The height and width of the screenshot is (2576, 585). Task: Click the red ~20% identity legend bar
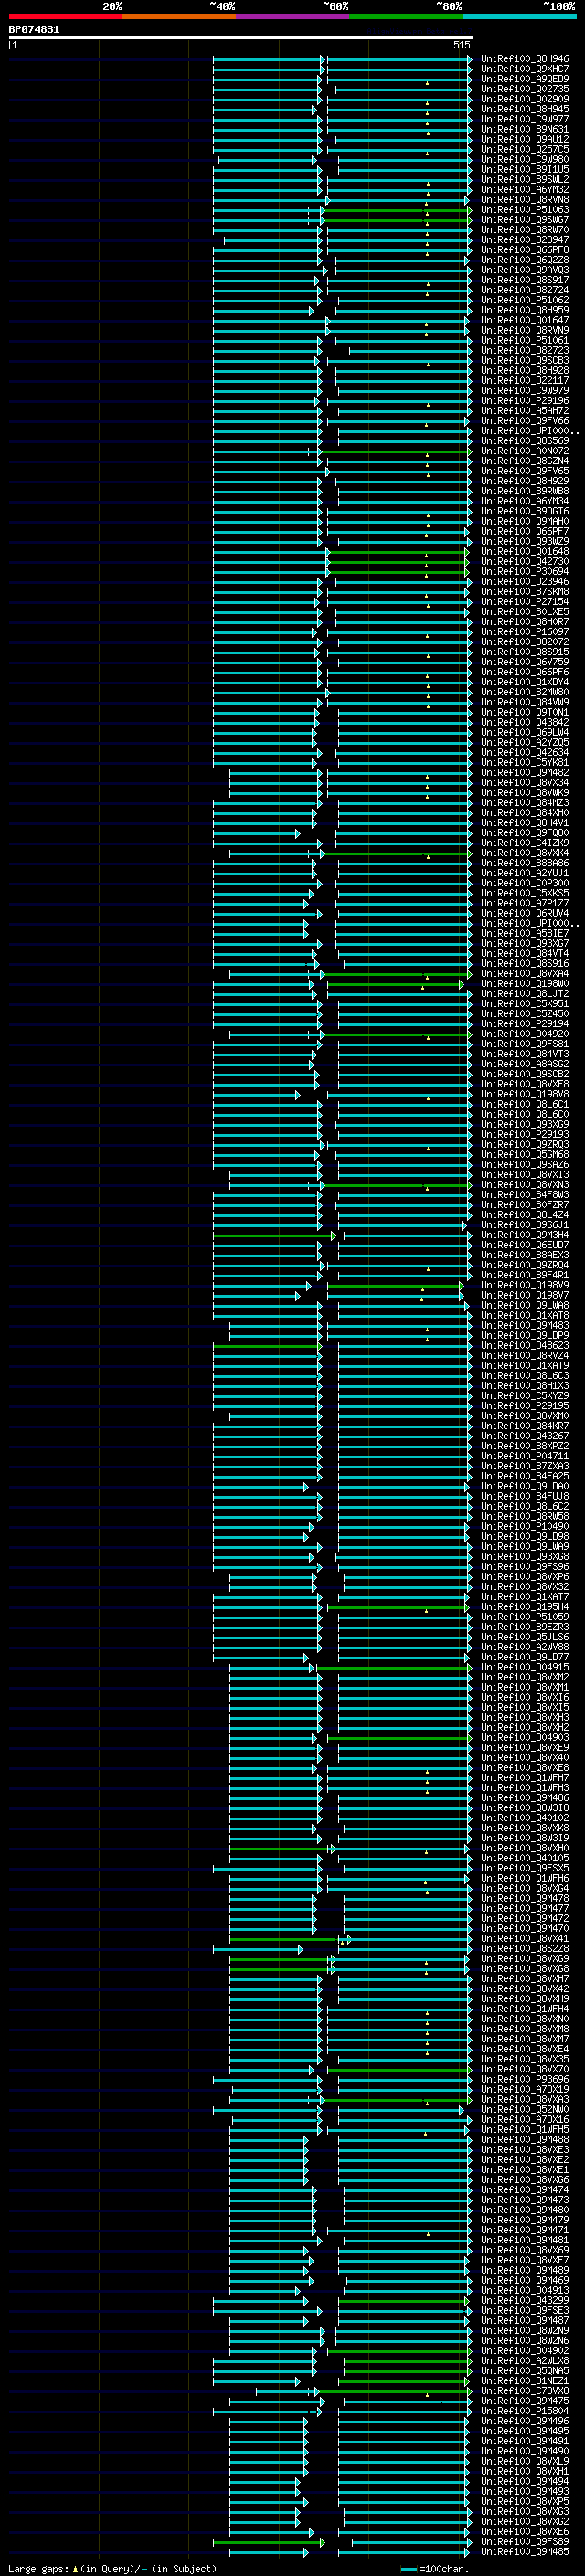(x=65, y=16)
